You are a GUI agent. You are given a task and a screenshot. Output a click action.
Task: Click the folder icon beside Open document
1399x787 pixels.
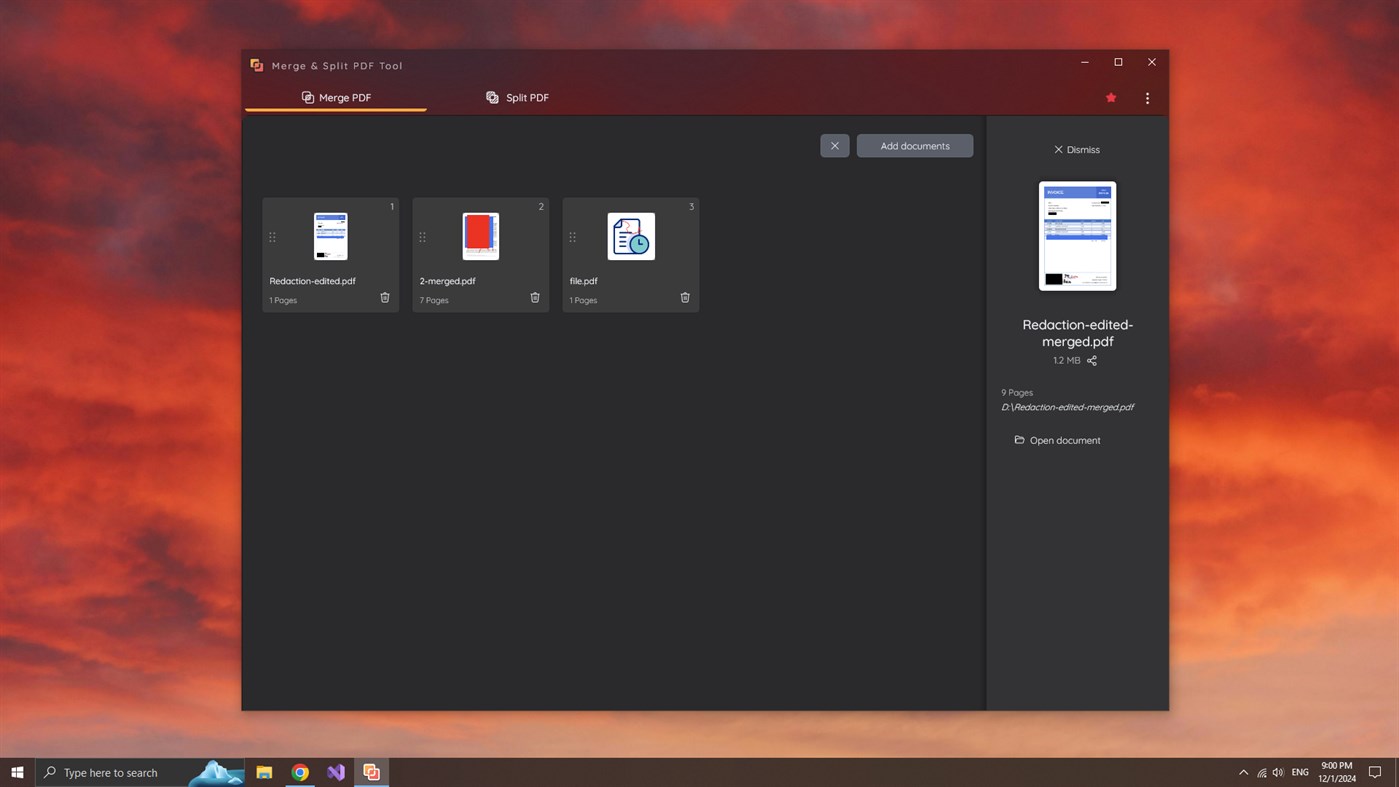(1019, 440)
